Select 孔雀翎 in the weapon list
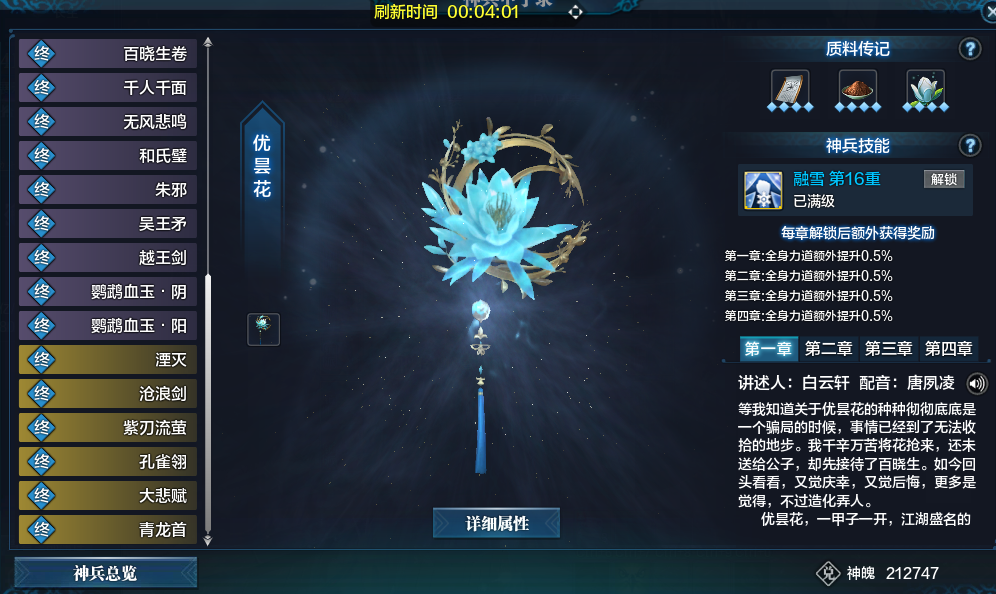This screenshot has width=996, height=594. pos(108,461)
